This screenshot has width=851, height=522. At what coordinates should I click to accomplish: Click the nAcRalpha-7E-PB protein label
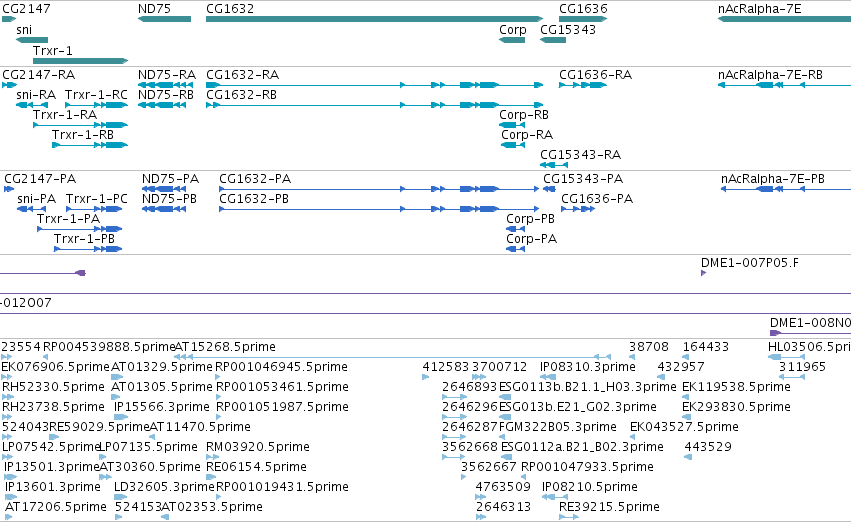(x=773, y=179)
